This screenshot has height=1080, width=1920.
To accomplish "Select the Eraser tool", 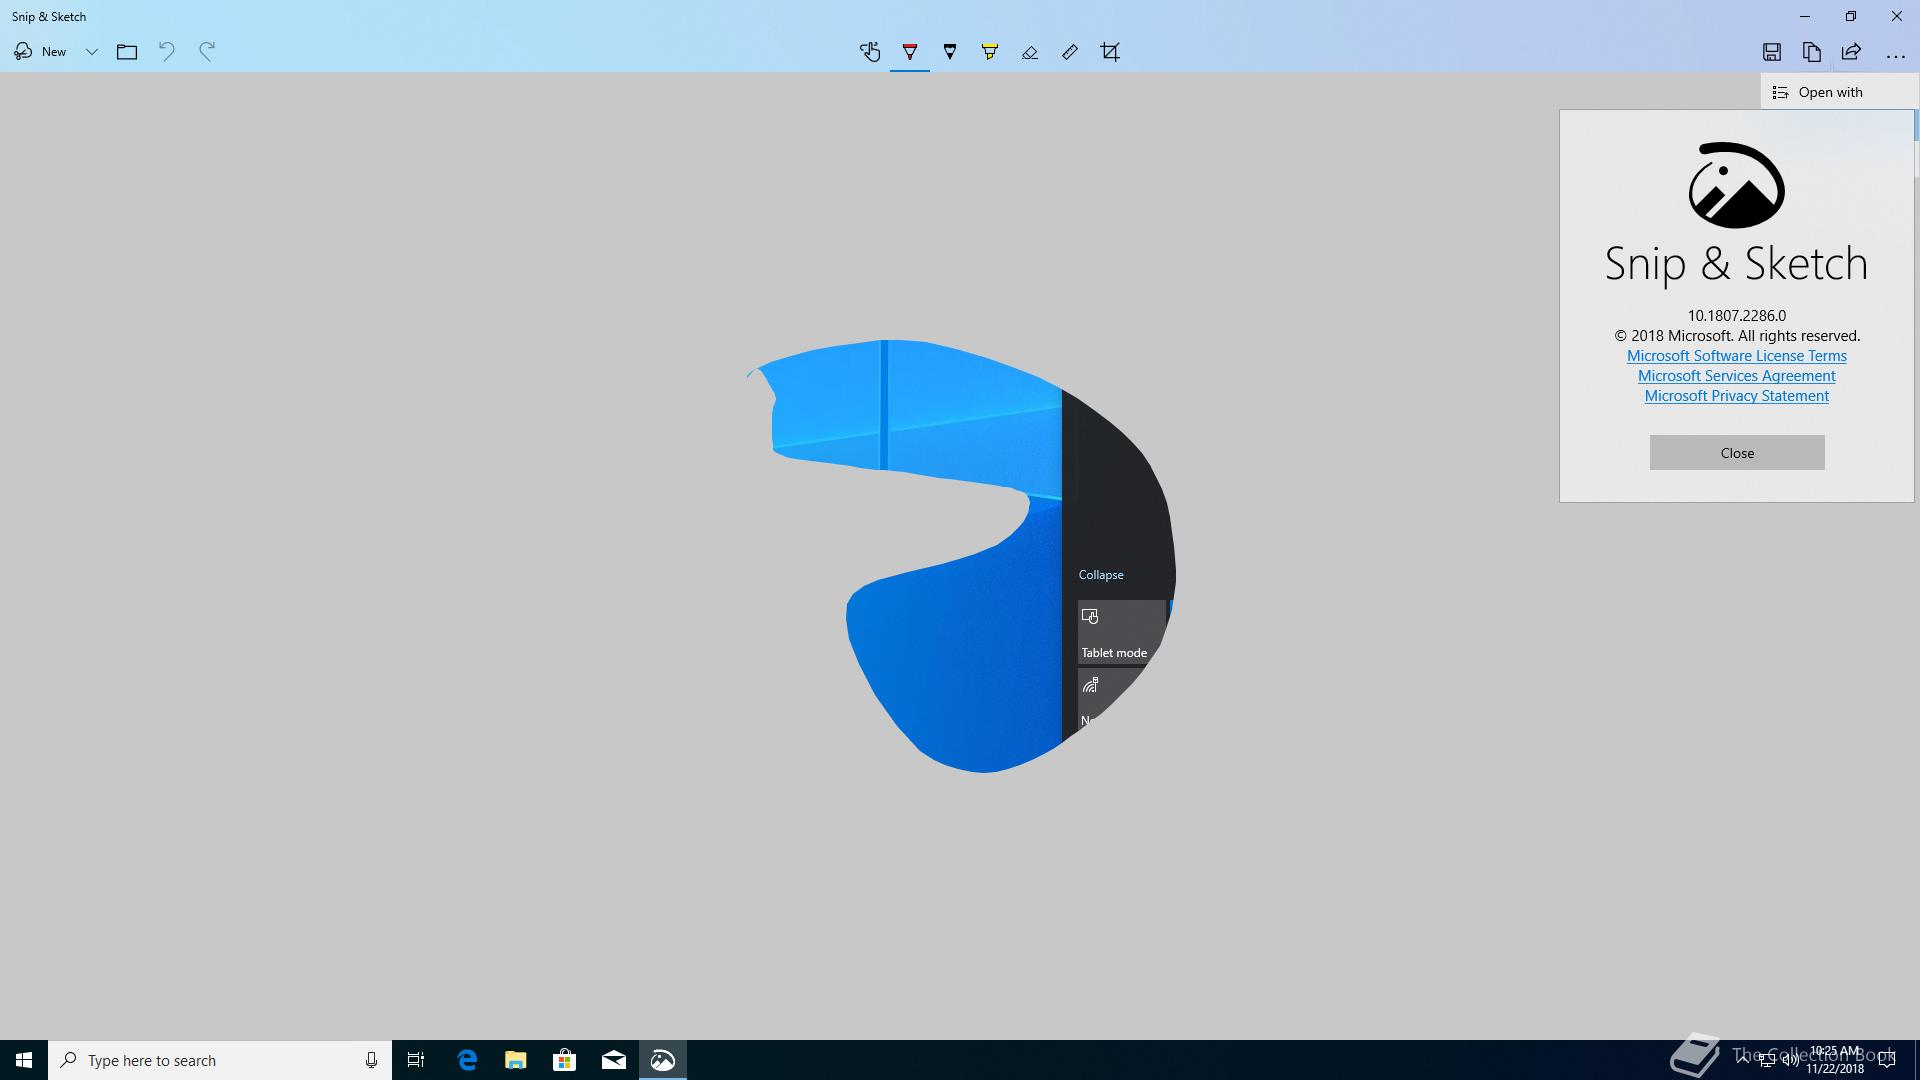I will (x=1030, y=52).
